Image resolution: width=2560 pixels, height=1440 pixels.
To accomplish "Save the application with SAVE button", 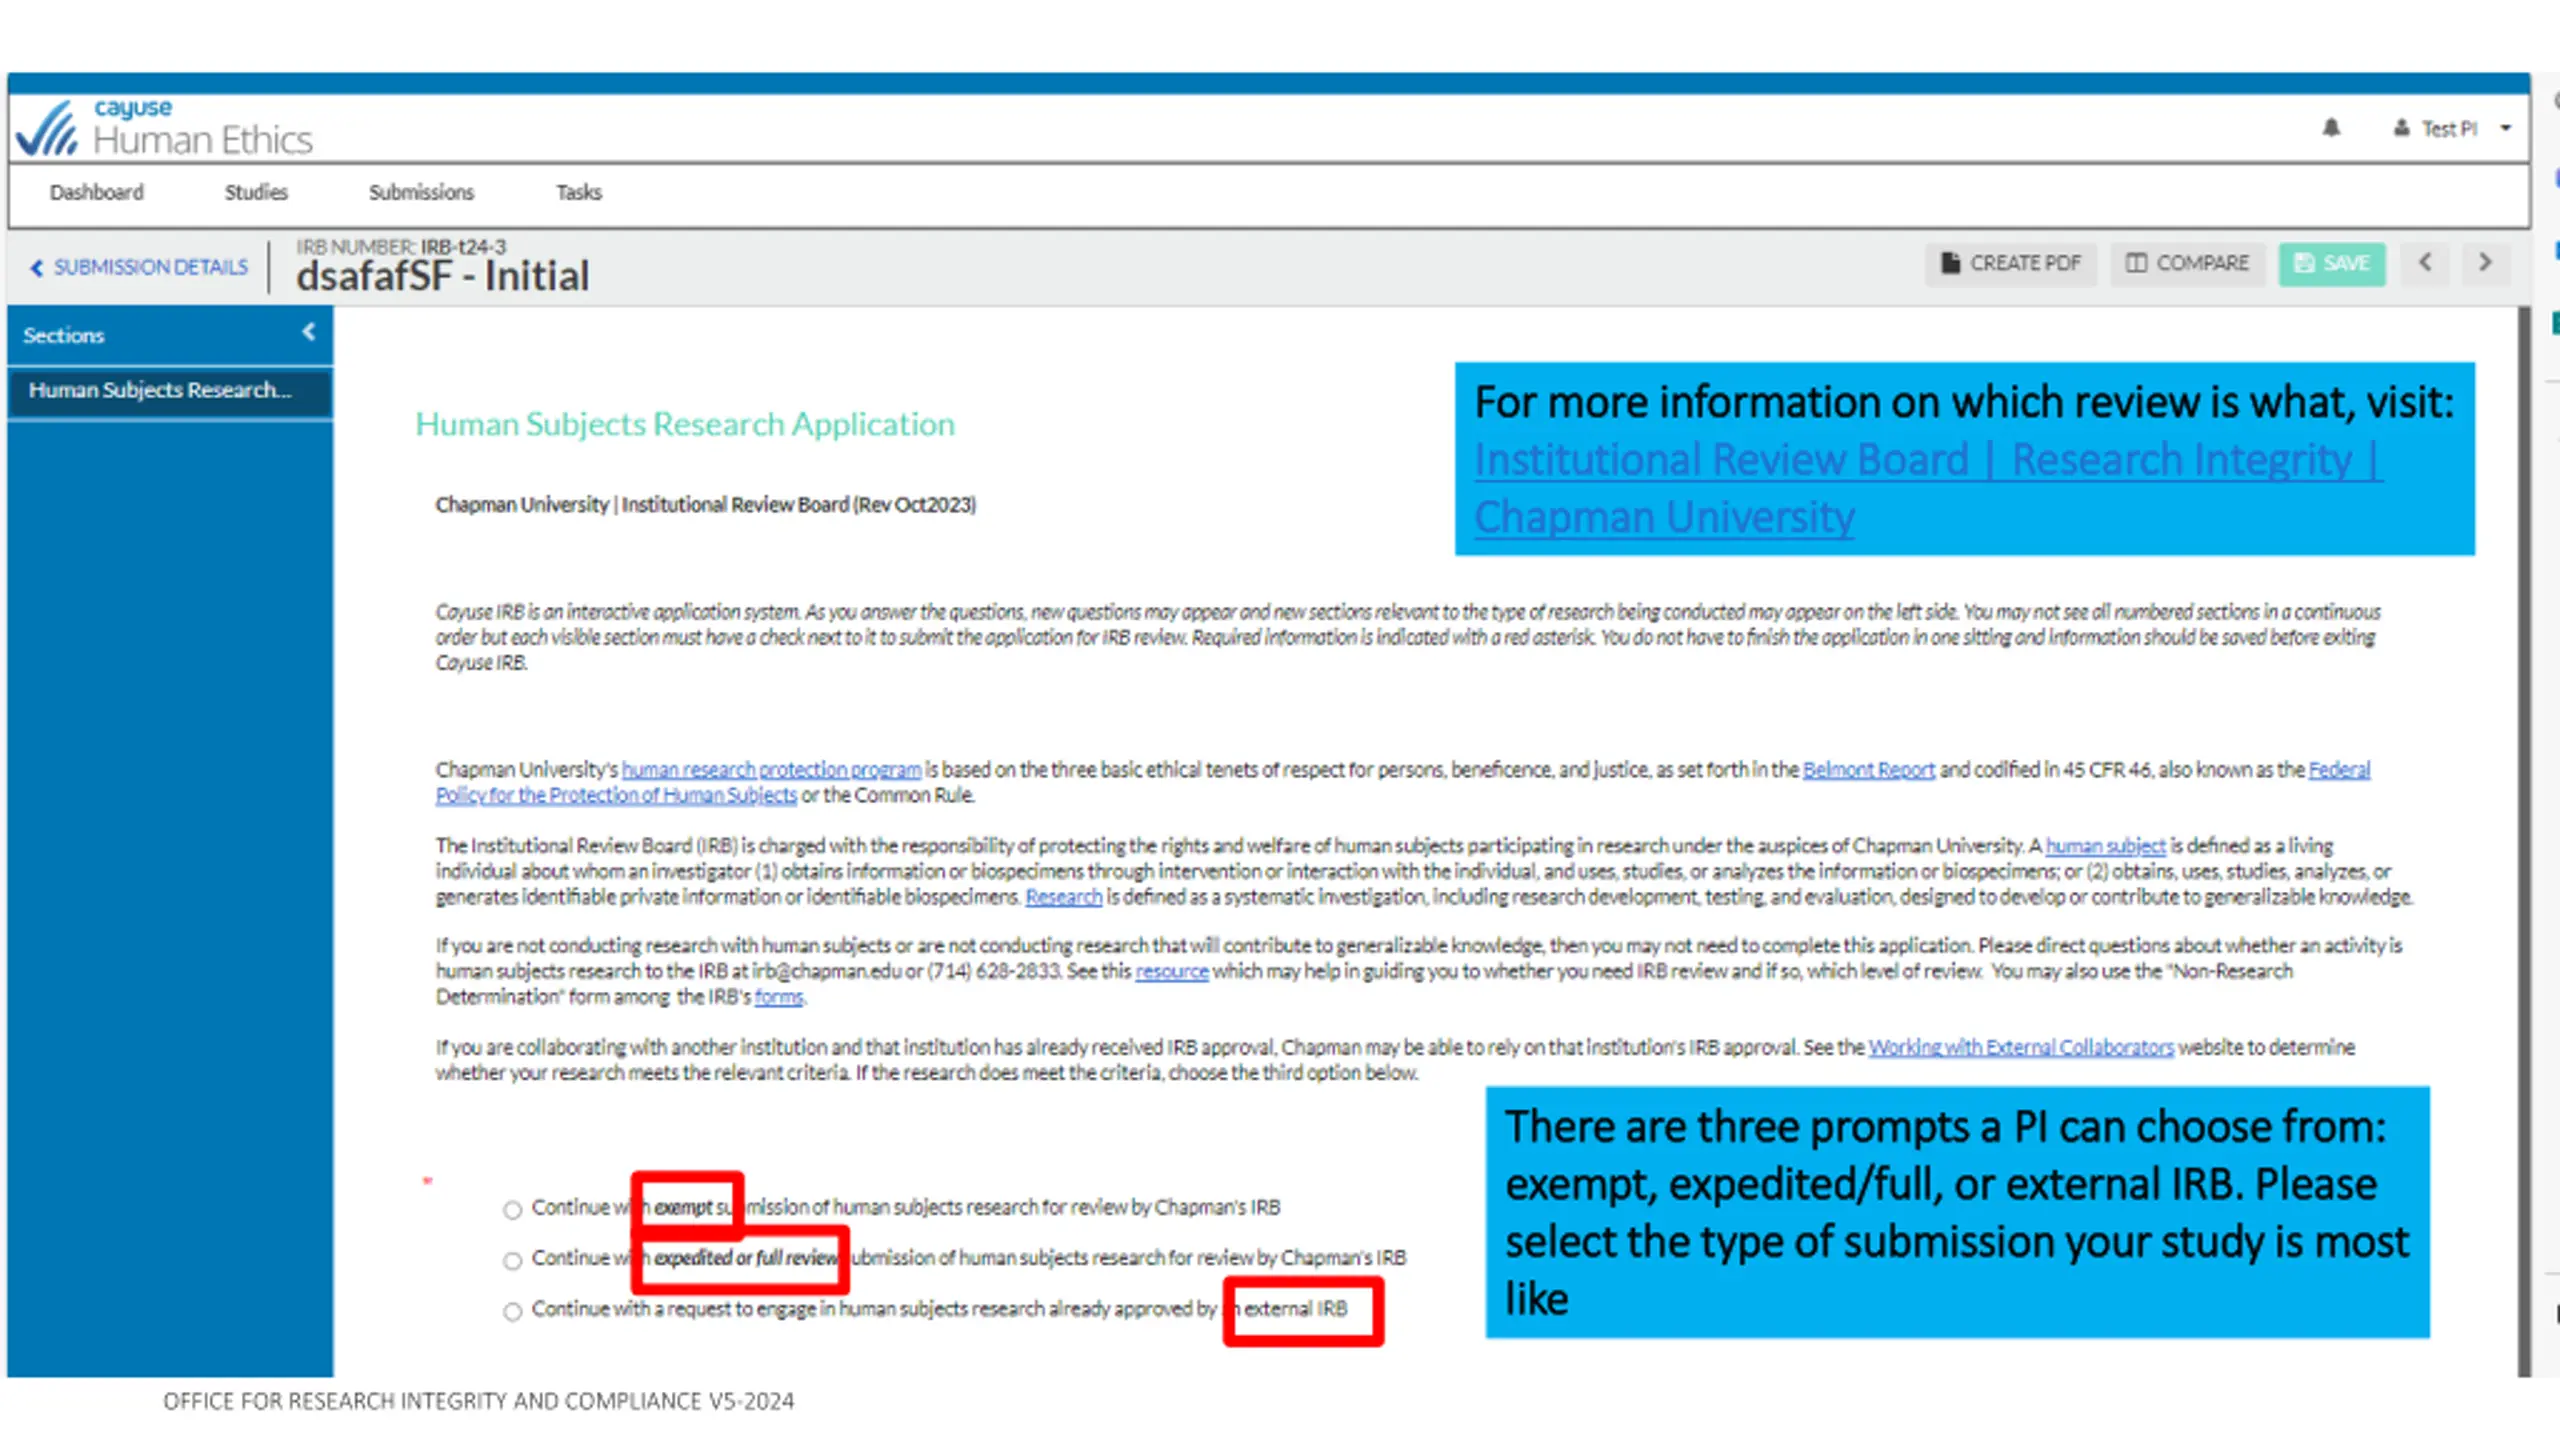I will tap(2332, 263).
